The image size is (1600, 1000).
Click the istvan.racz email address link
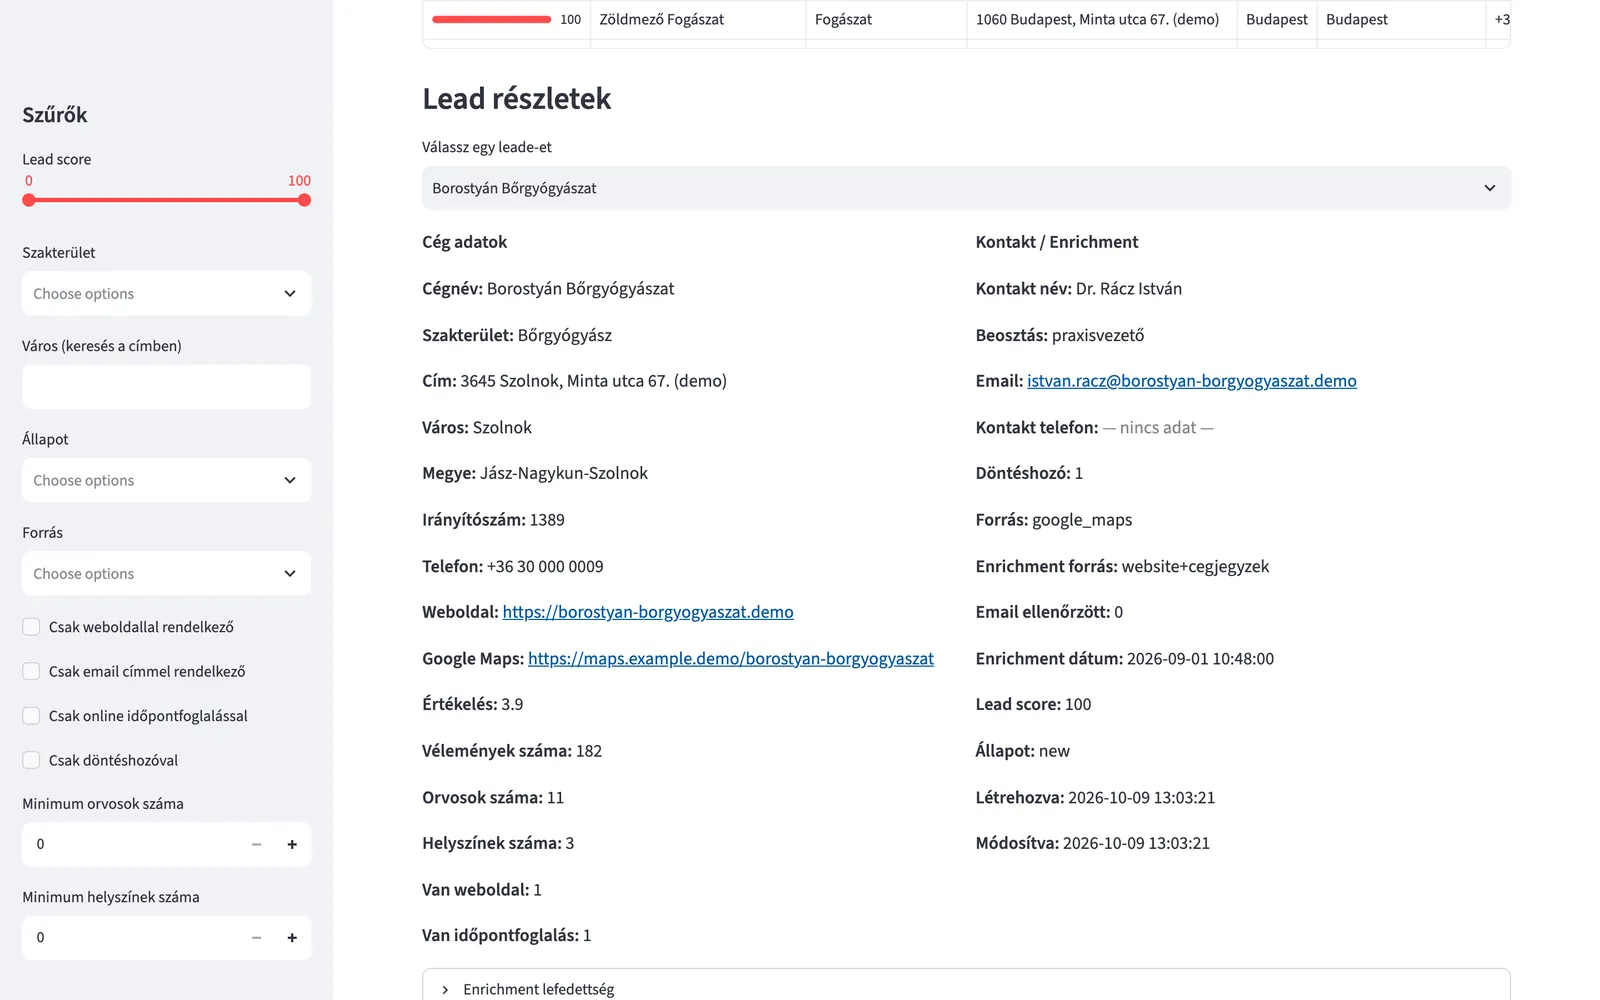tap(1192, 381)
